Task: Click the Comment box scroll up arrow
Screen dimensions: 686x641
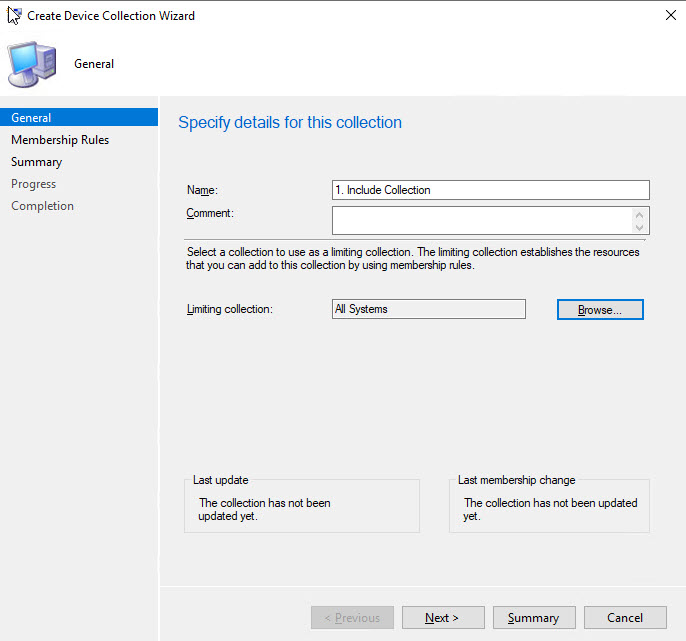Action: click(x=640, y=214)
